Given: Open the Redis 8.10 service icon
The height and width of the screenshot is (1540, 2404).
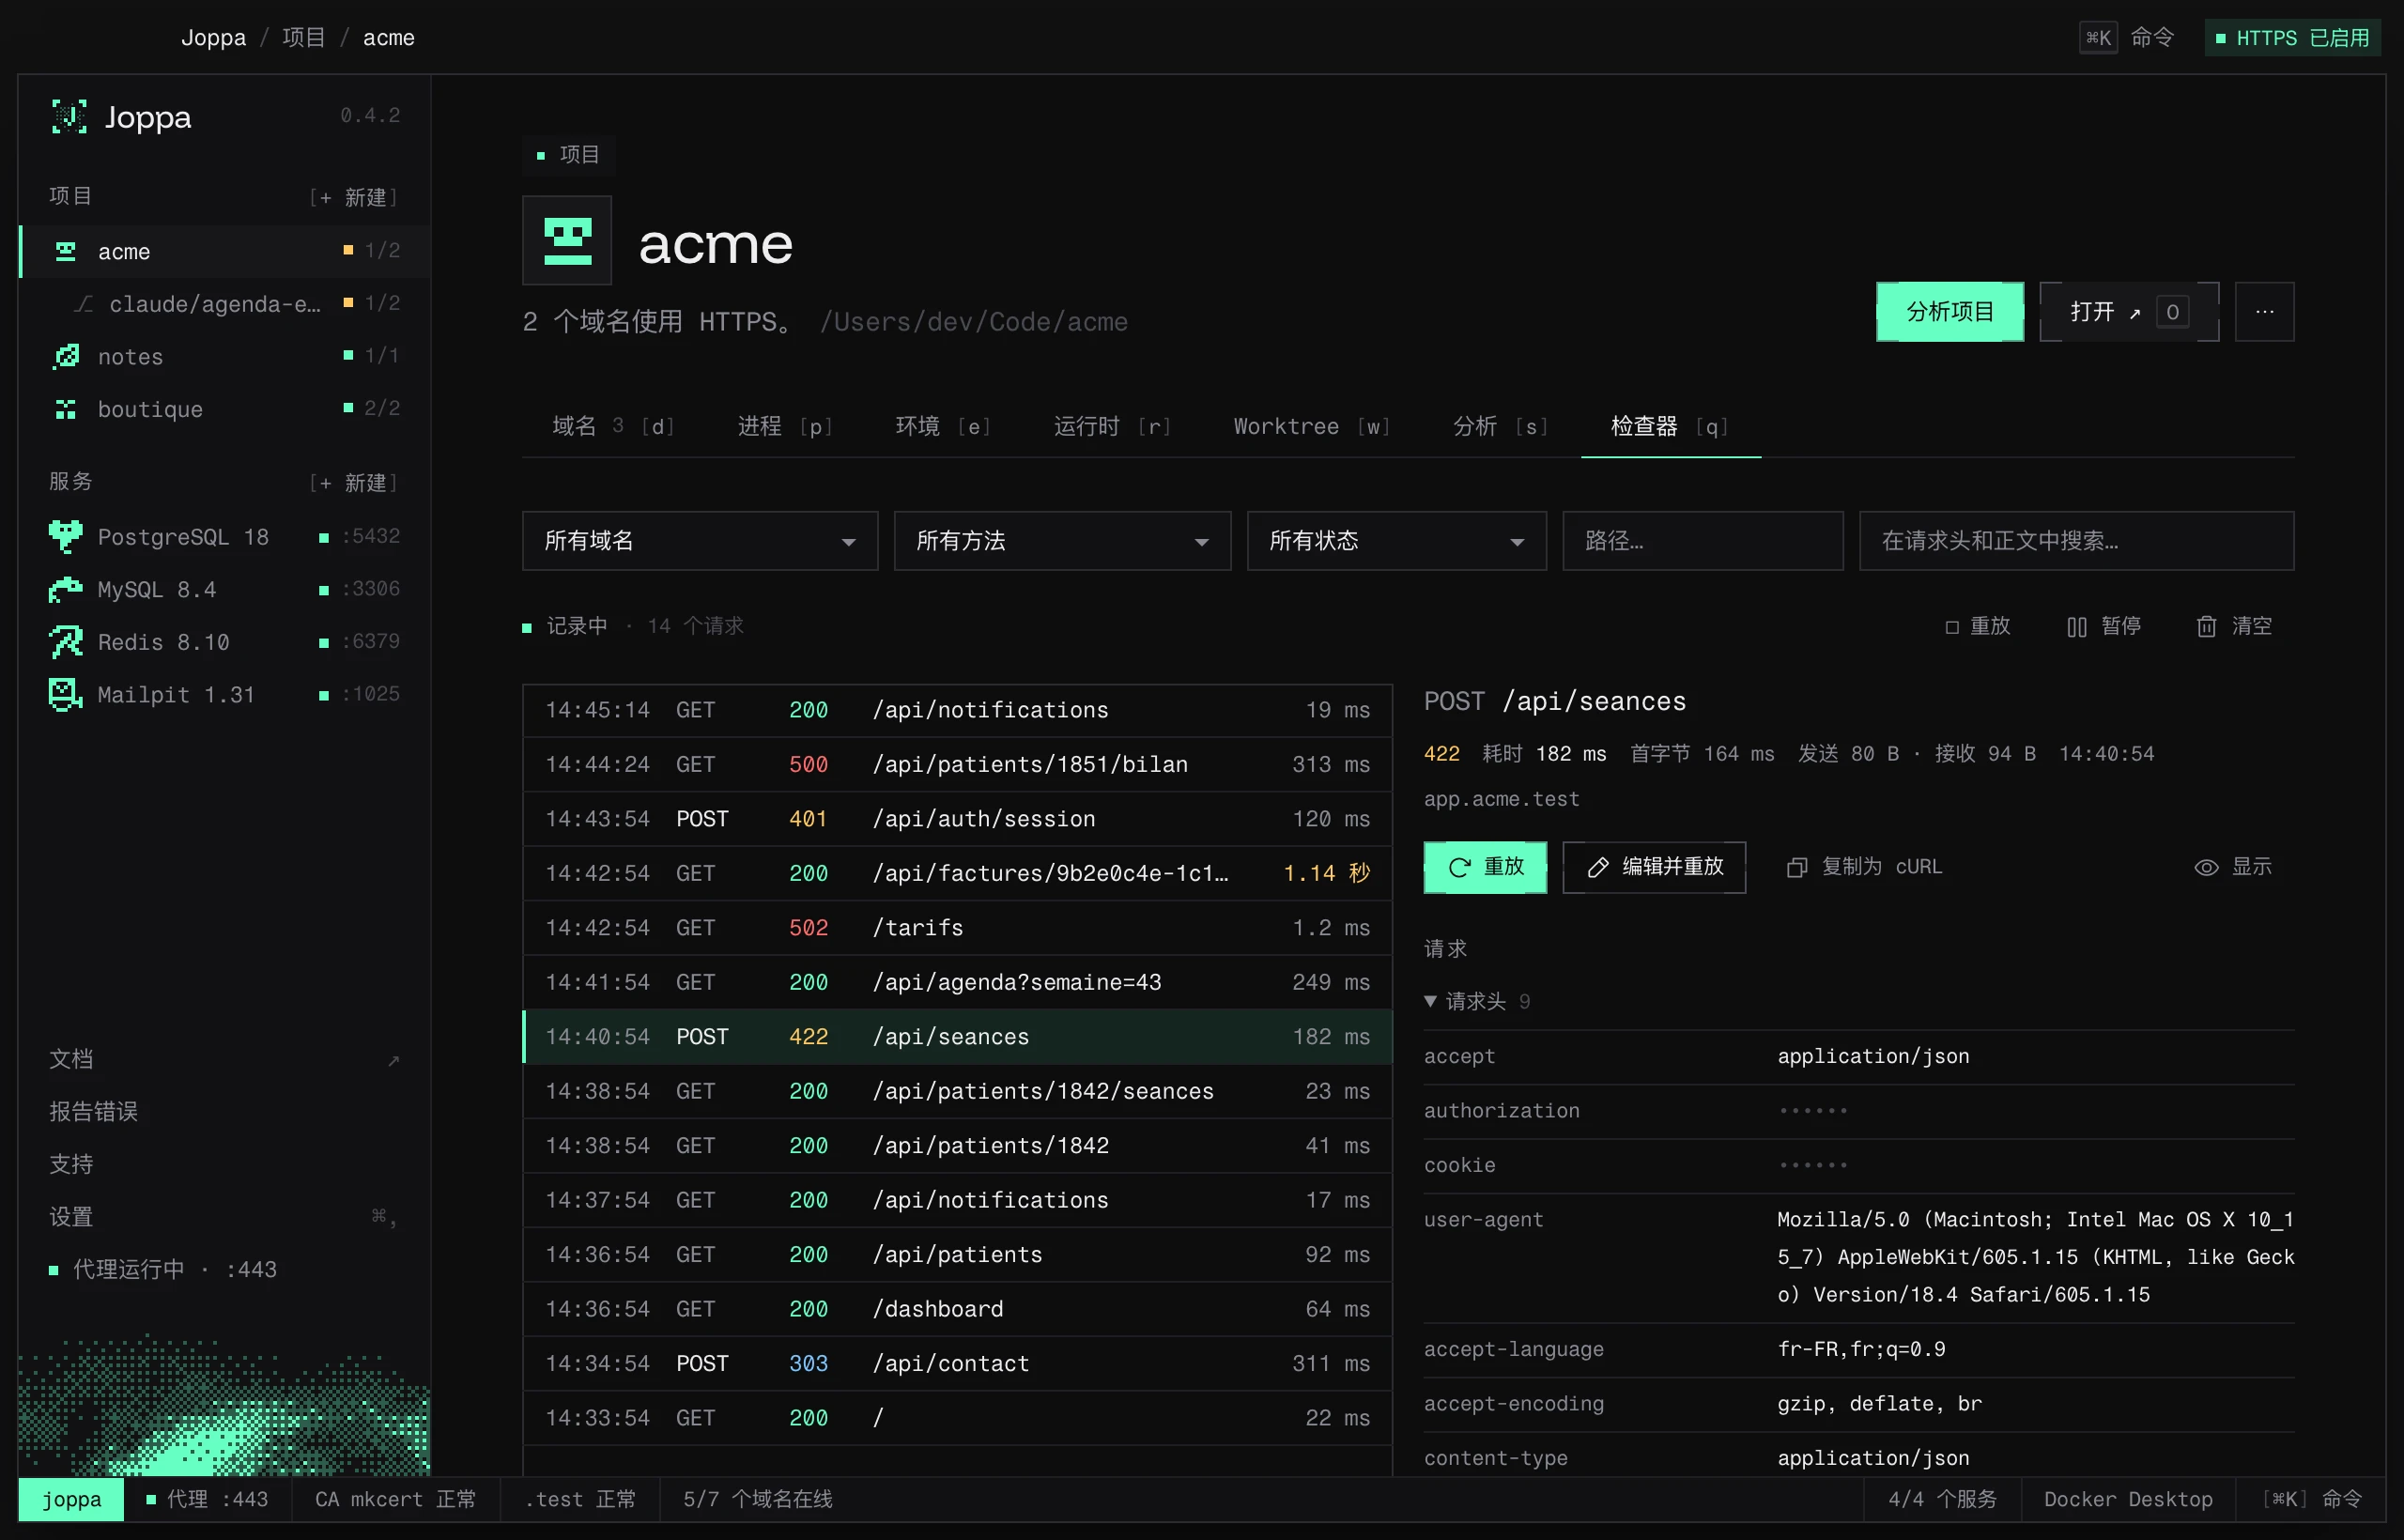Looking at the screenshot, I should 66,642.
